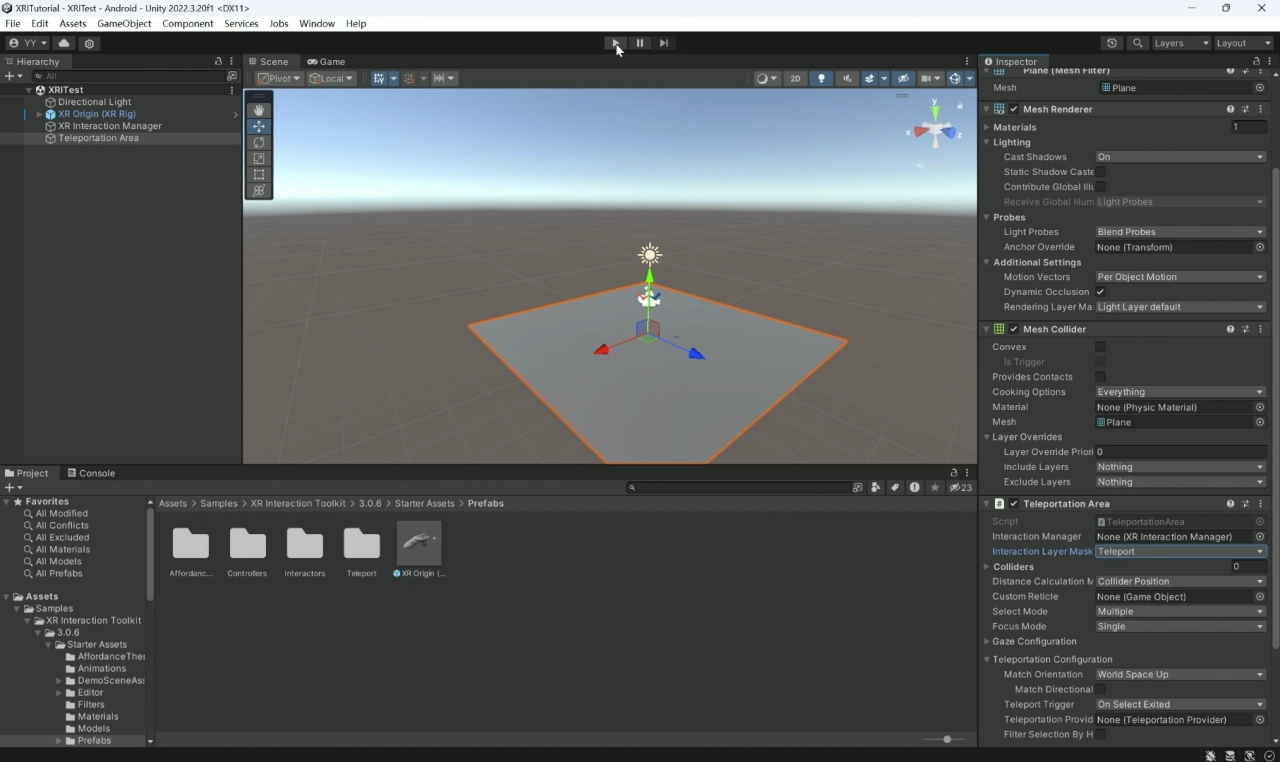This screenshot has height=762, width=1280.
Task: Open Project search by label icon
Action: tap(895, 487)
